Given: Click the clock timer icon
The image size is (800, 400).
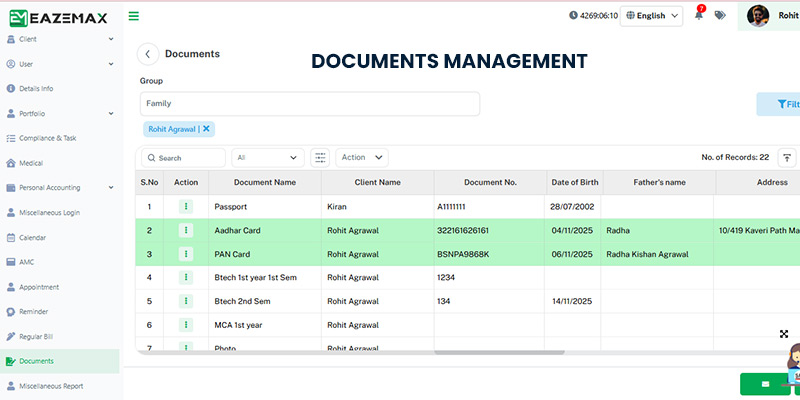Looking at the screenshot, I should pos(573,16).
